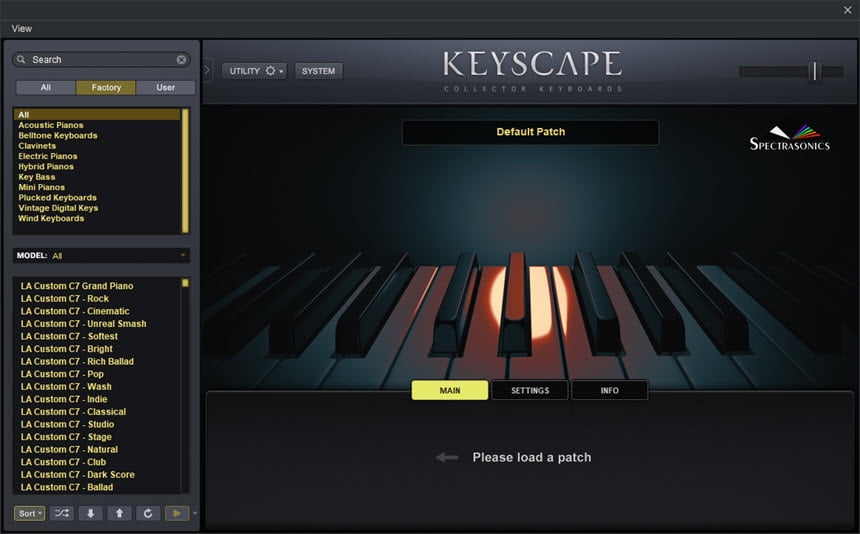This screenshot has width=860, height=534.
Task: Load LA Custom C7 - Studio patch
Action: click(67, 425)
